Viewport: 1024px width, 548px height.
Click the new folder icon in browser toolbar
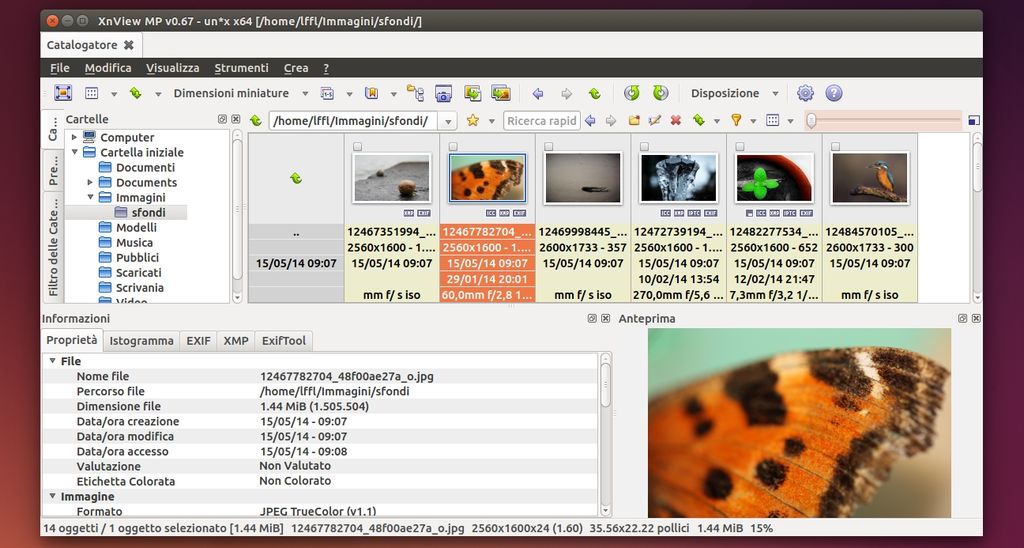click(634, 120)
